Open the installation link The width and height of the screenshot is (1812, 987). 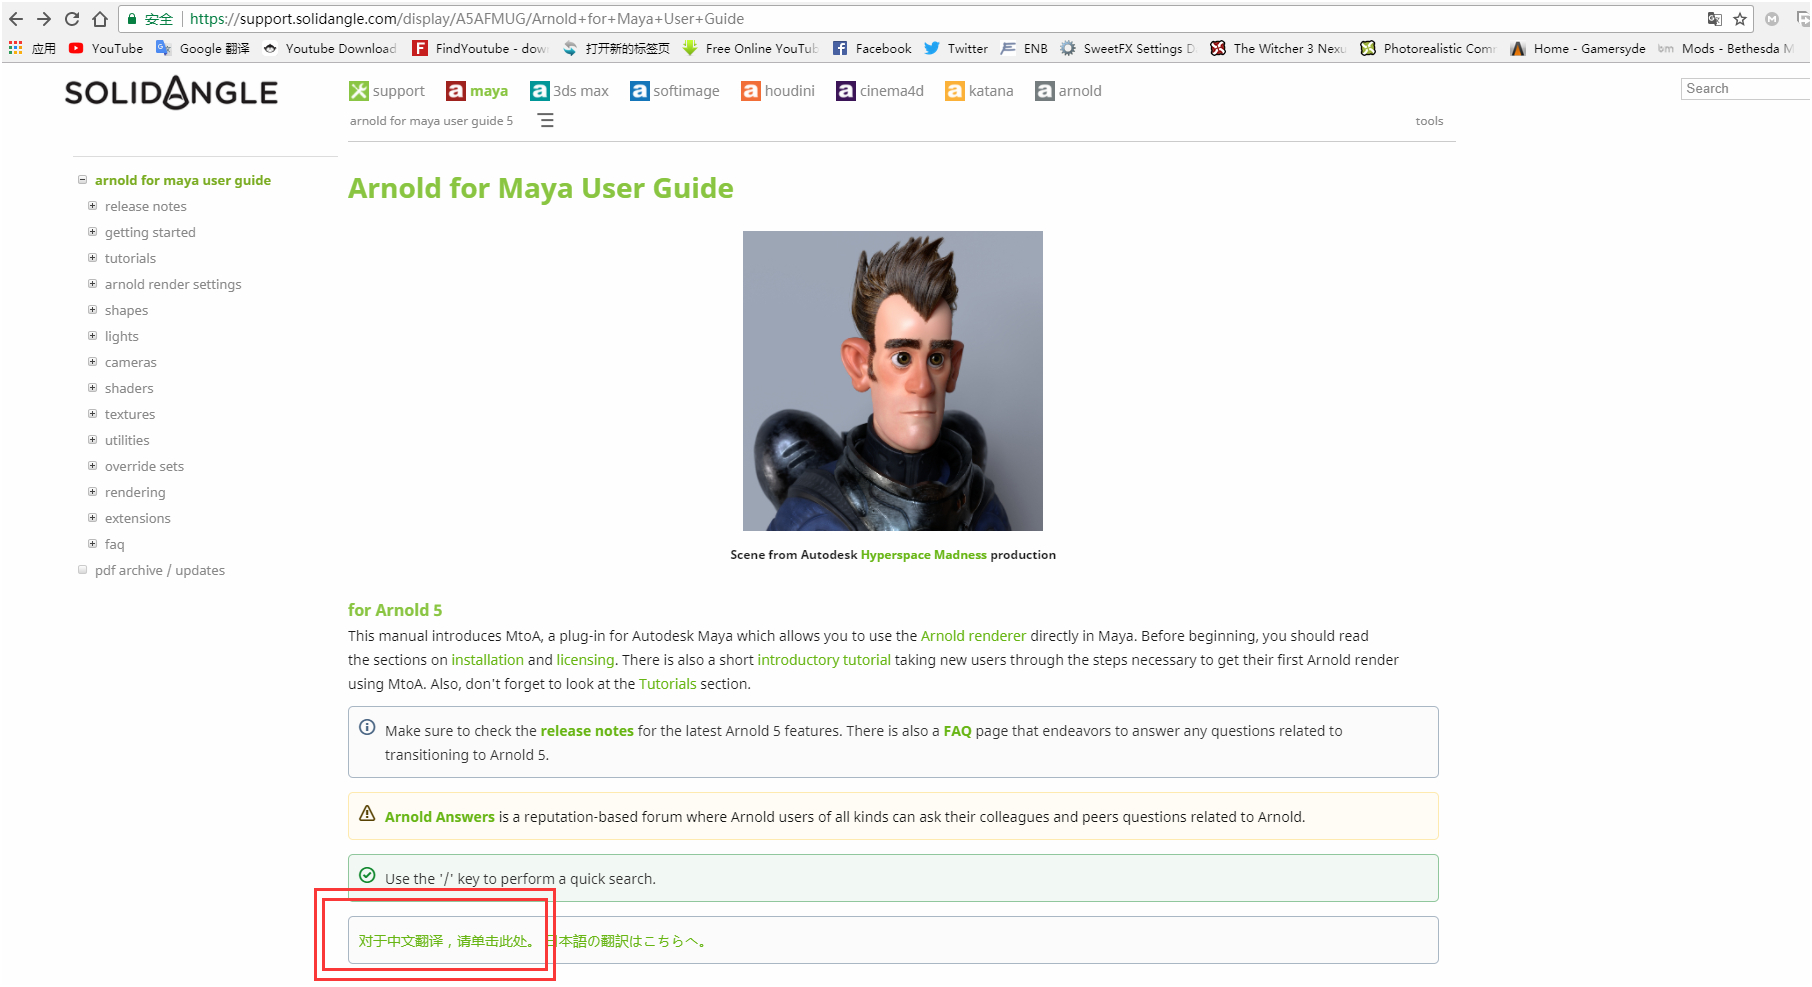[487, 660]
